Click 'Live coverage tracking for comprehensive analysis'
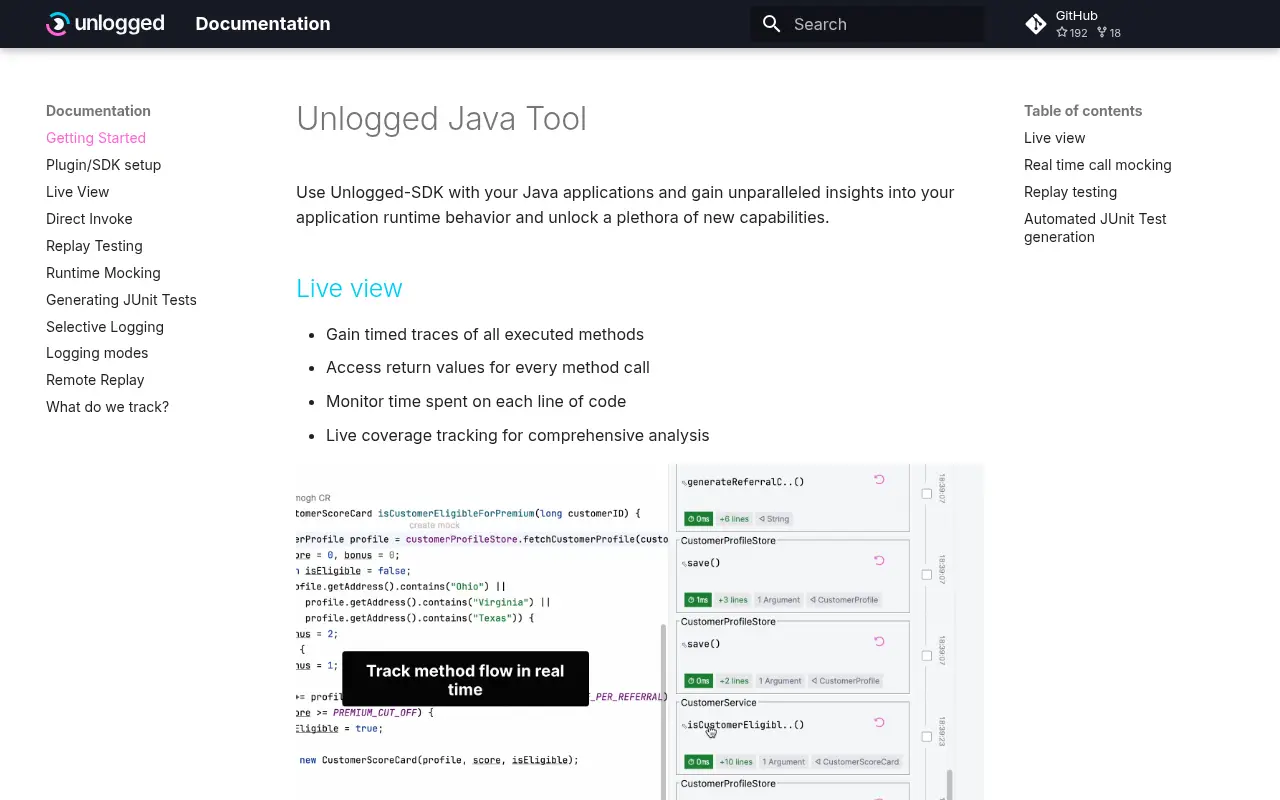This screenshot has width=1280, height=800. pos(517,435)
